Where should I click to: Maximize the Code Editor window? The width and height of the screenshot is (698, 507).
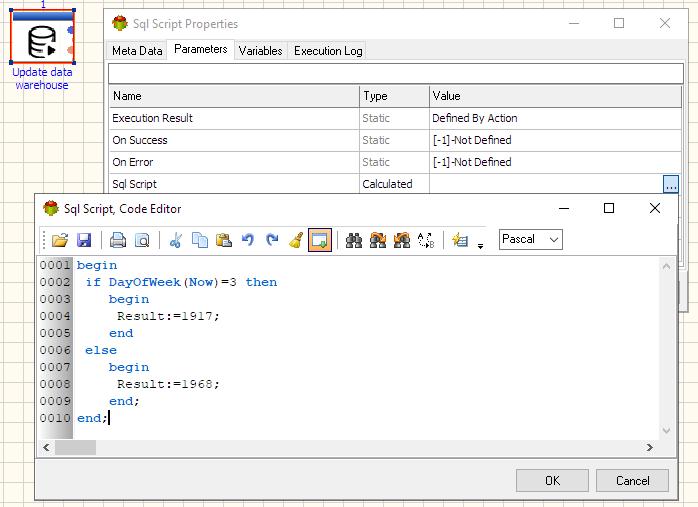pos(609,208)
